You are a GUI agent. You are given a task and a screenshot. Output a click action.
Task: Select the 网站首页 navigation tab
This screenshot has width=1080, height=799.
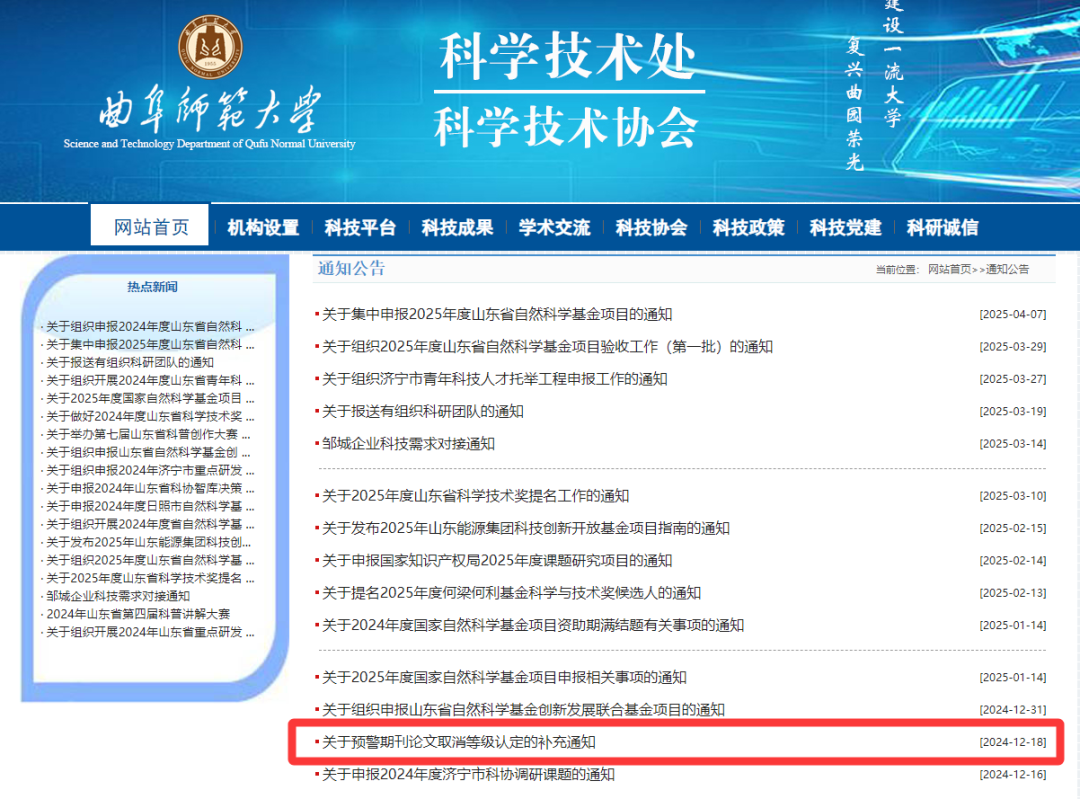click(149, 227)
